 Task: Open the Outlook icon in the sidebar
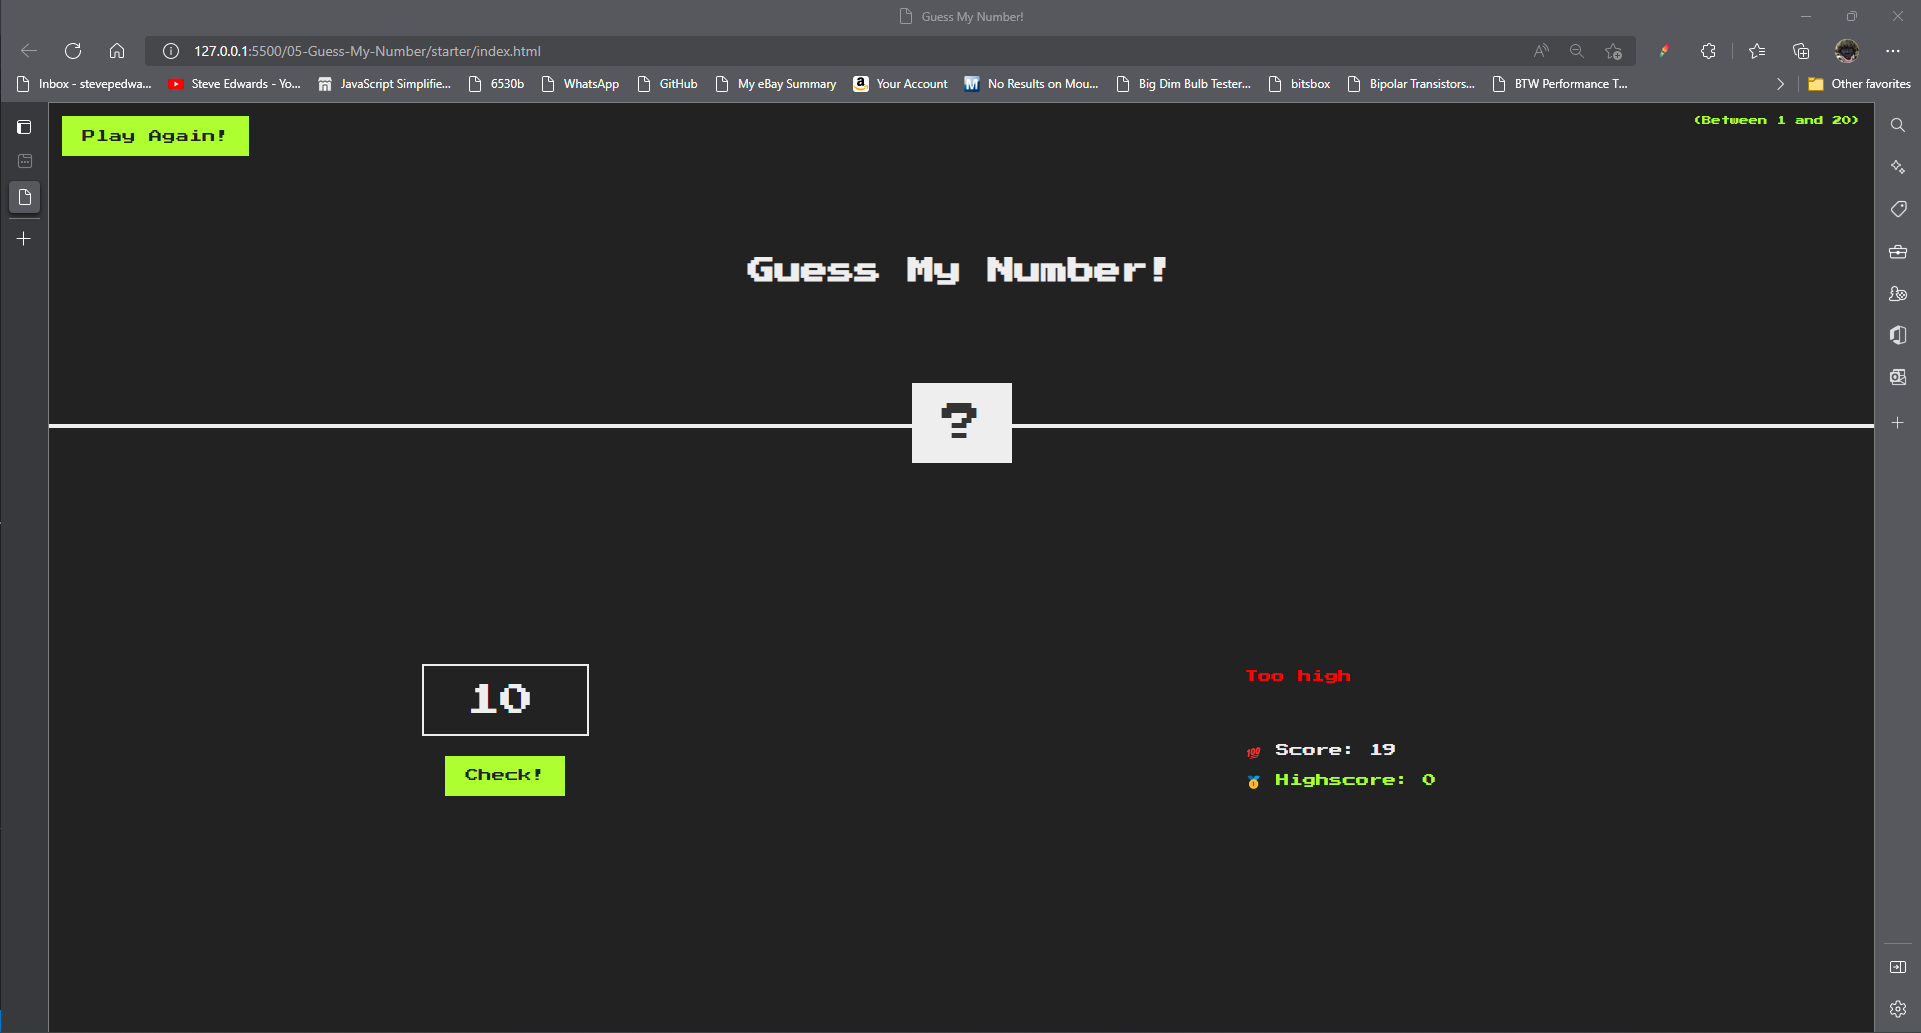[x=1897, y=377]
